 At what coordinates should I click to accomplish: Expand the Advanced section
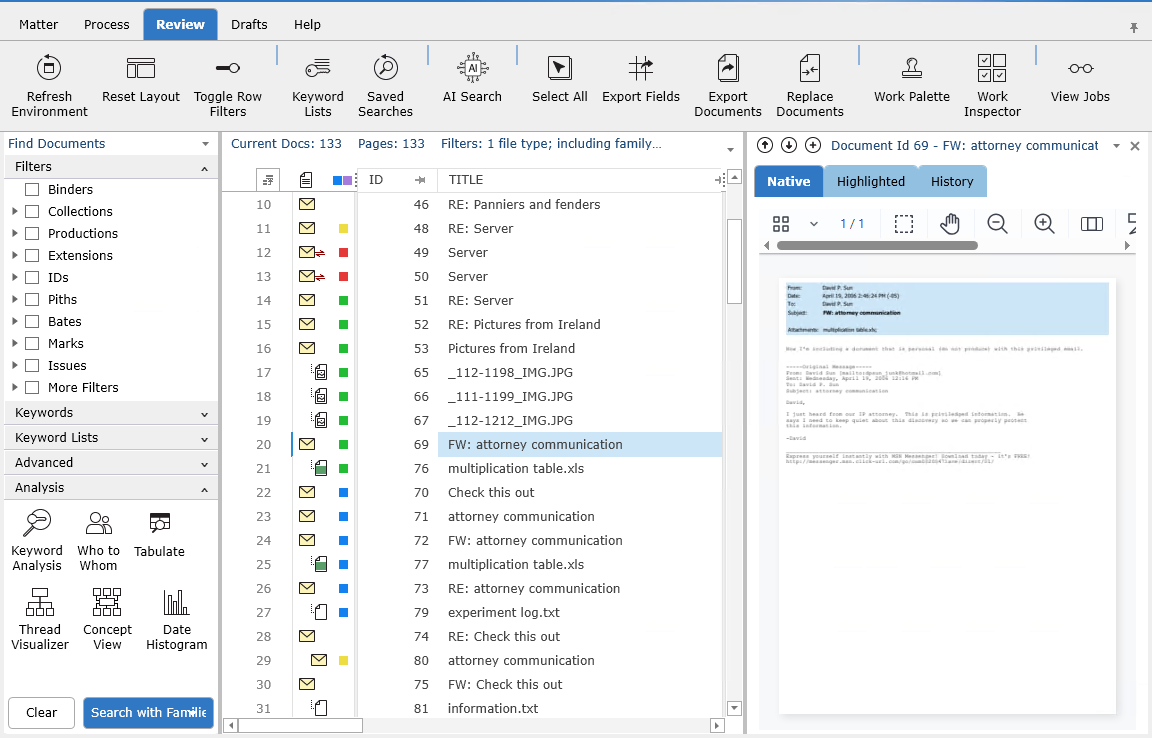204,465
